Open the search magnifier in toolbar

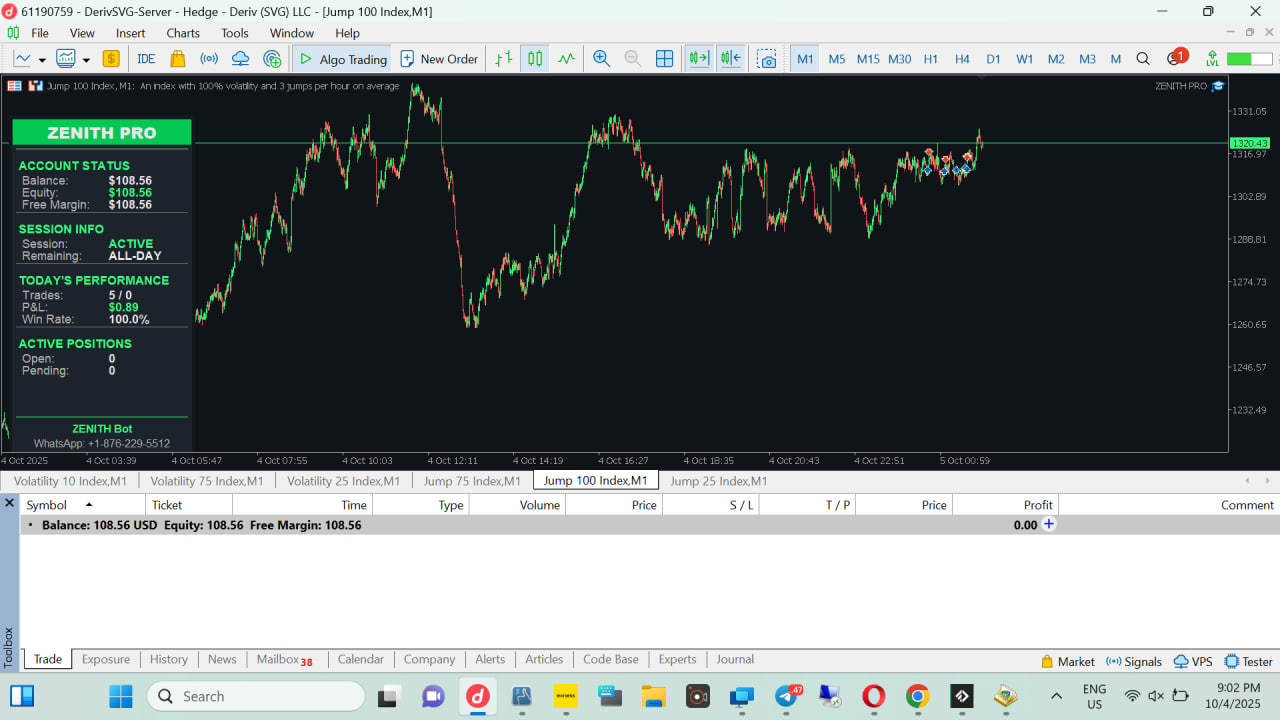point(1143,59)
